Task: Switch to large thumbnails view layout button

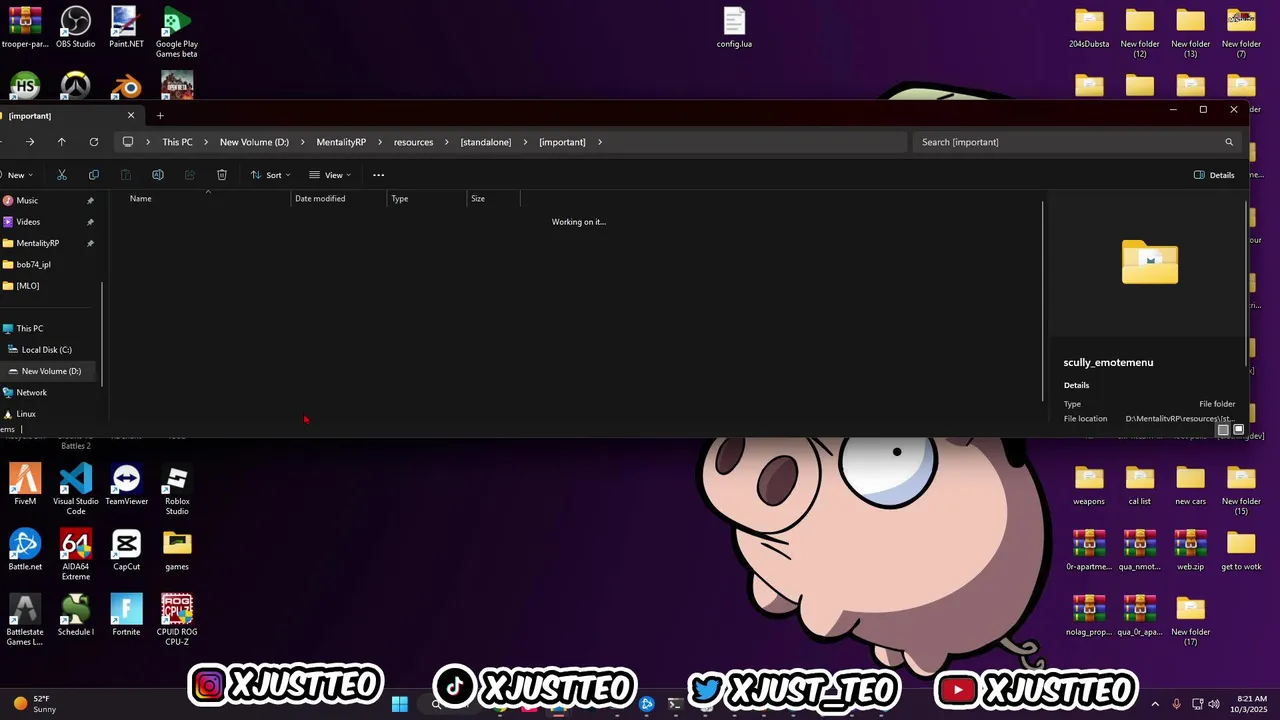Action: [x=1238, y=430]
